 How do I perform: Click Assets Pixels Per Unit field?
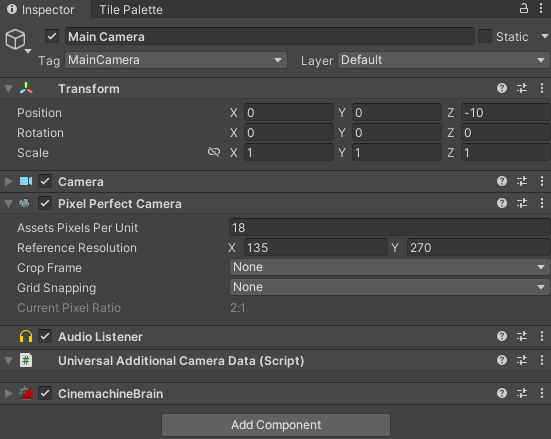[x=390, y=227]
